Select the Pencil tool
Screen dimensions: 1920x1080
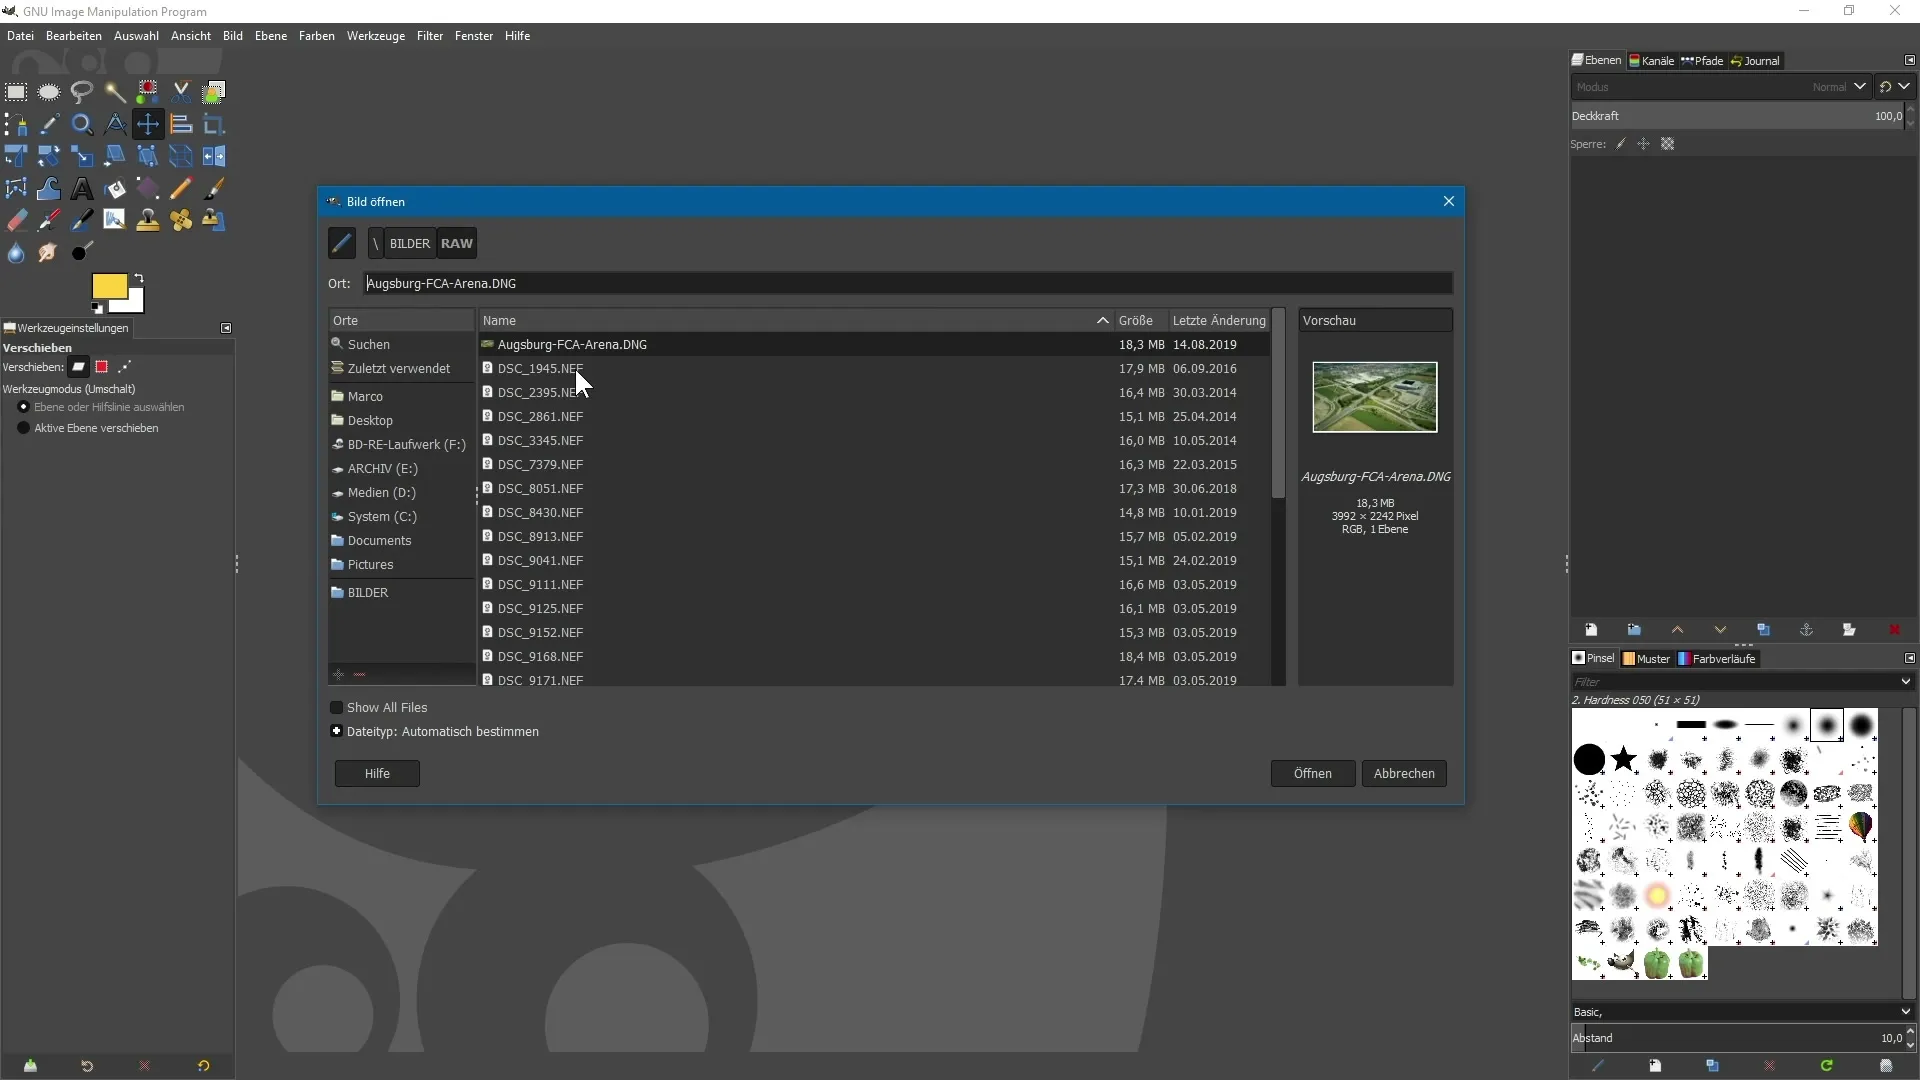click(x=181, y=188)
